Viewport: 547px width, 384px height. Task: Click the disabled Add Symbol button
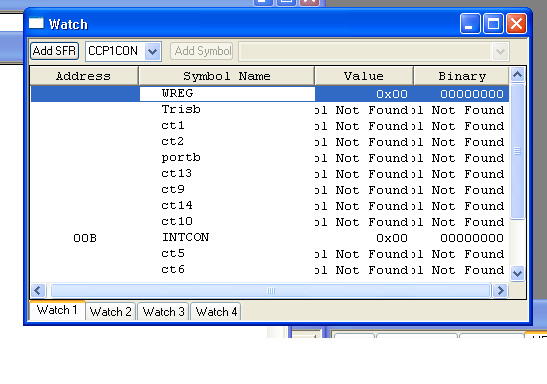pyautogui.click(x=202, y=51)
